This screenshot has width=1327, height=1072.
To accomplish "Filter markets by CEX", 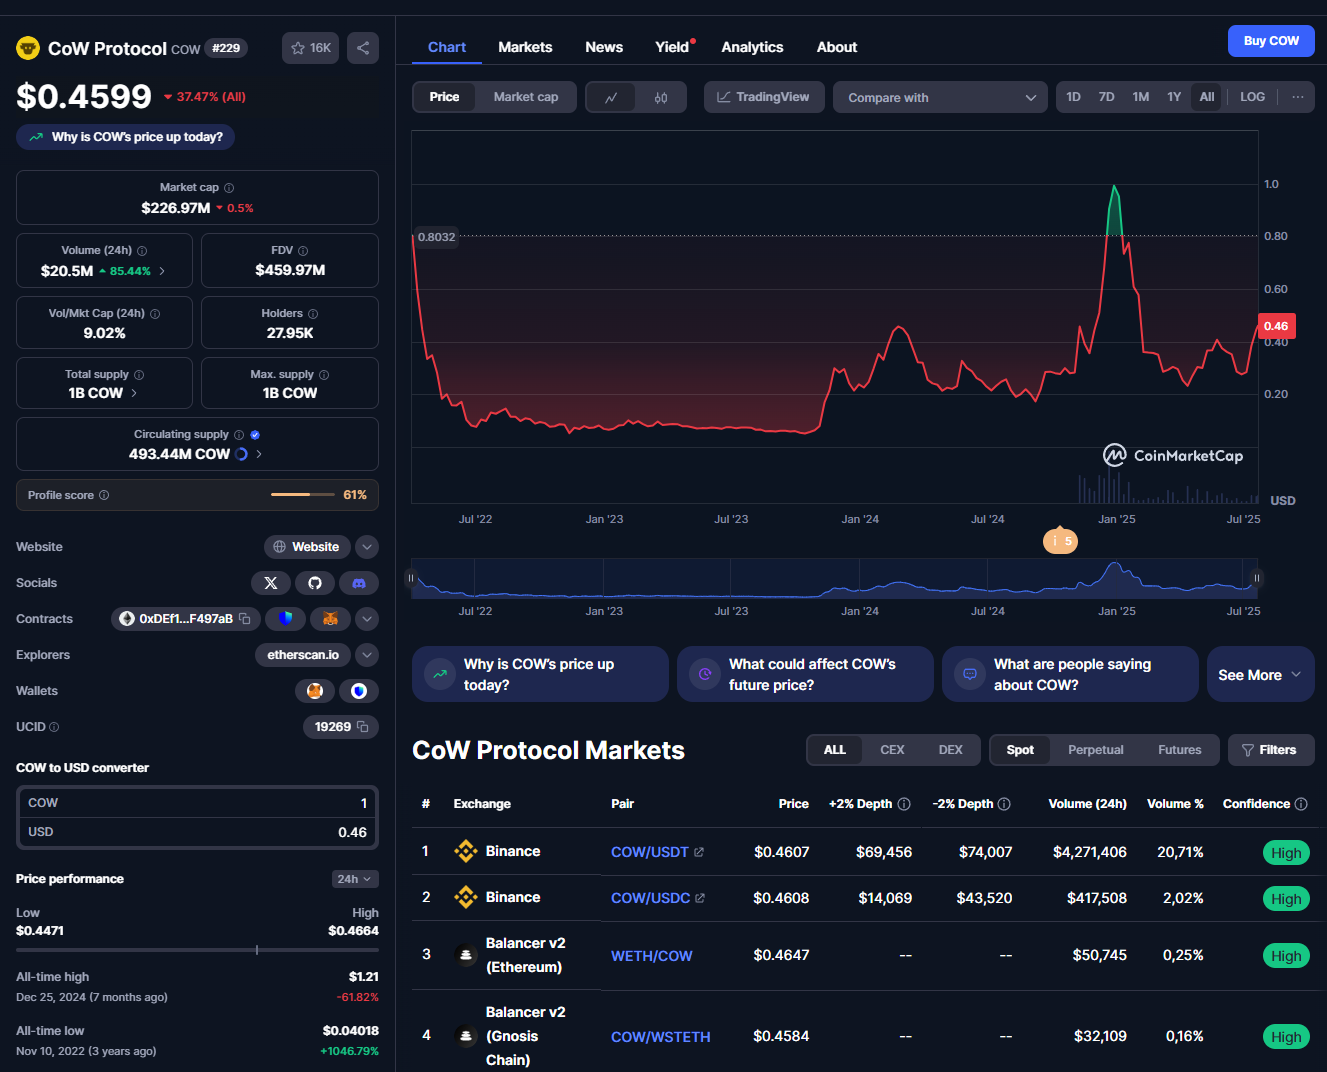I will tap(892, 750).
